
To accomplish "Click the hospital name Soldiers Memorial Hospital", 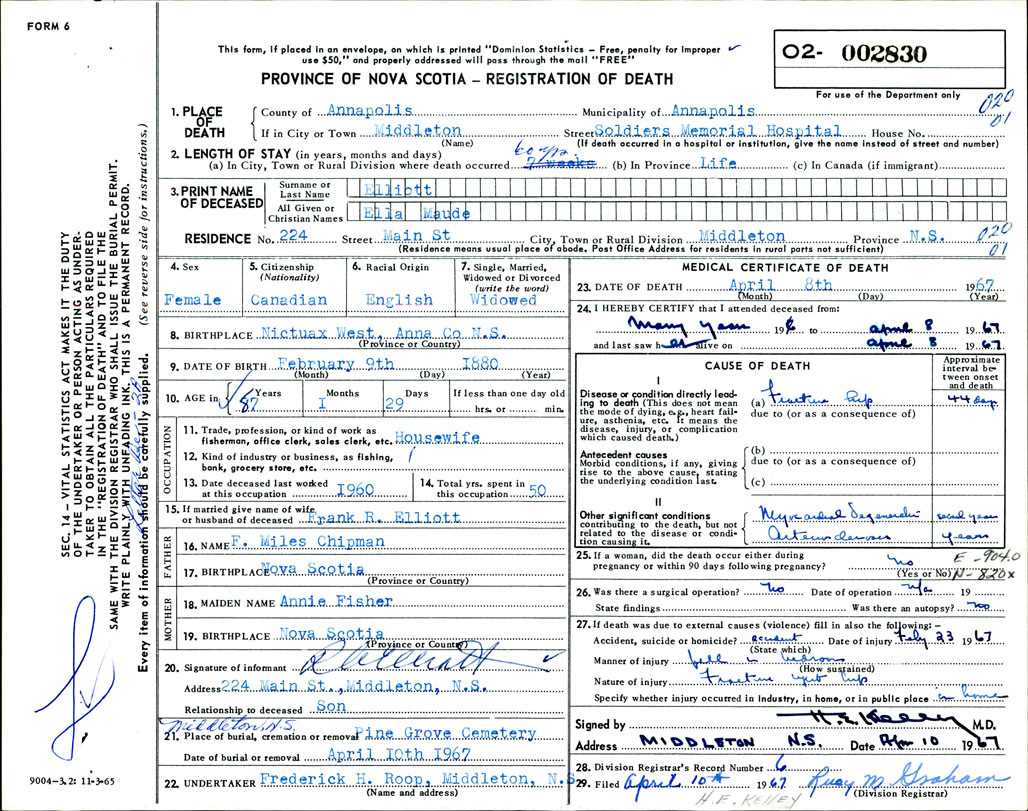I will [715, 132].
